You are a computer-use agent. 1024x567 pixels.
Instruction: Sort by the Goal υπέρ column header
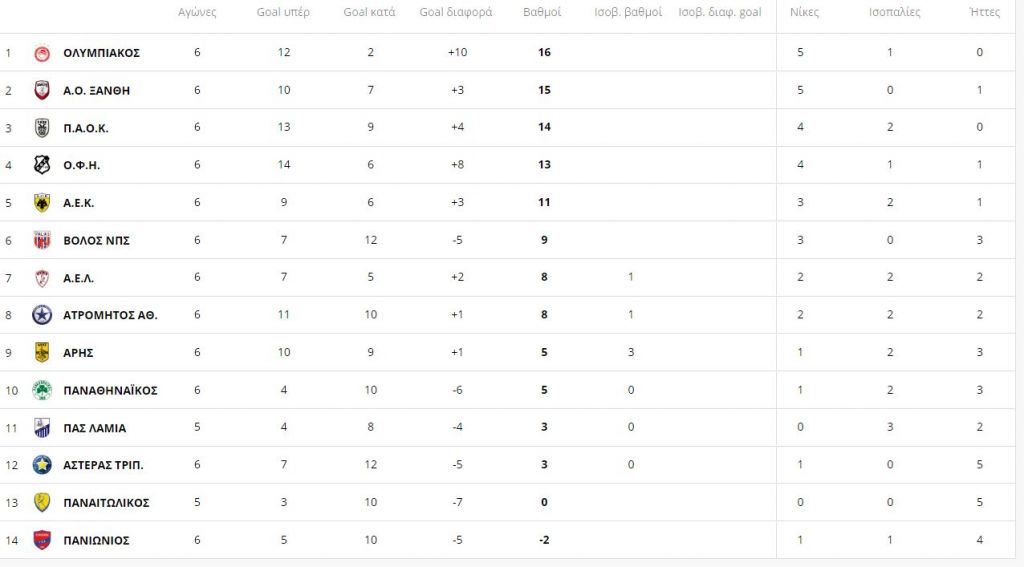283,12
